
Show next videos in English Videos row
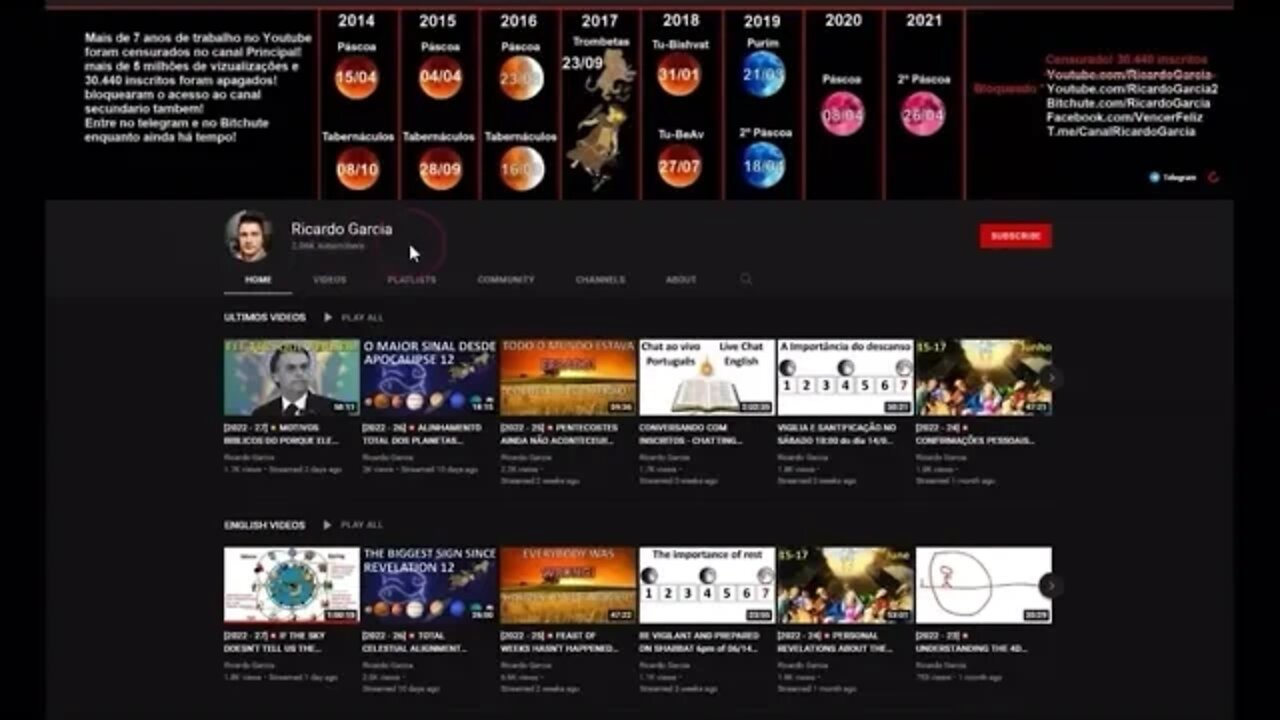(1050, 585)
